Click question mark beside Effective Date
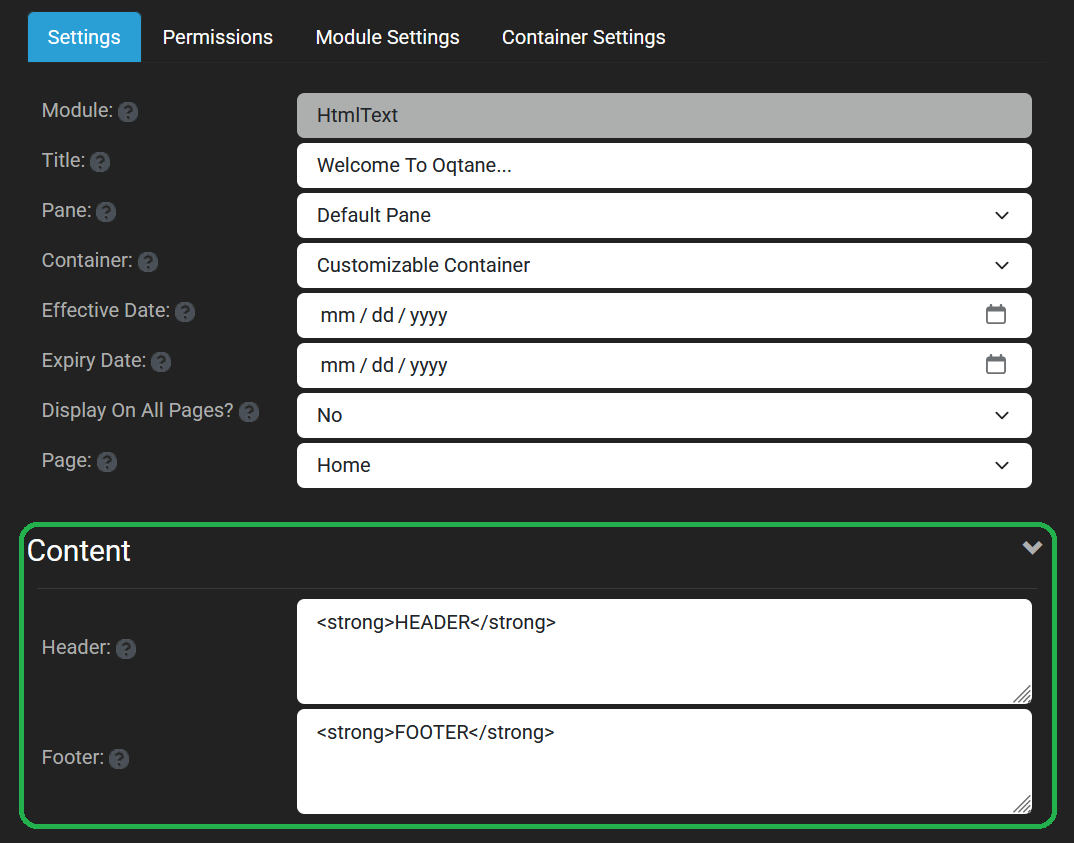The image size is (1074, 843). [x=185, y=312]
